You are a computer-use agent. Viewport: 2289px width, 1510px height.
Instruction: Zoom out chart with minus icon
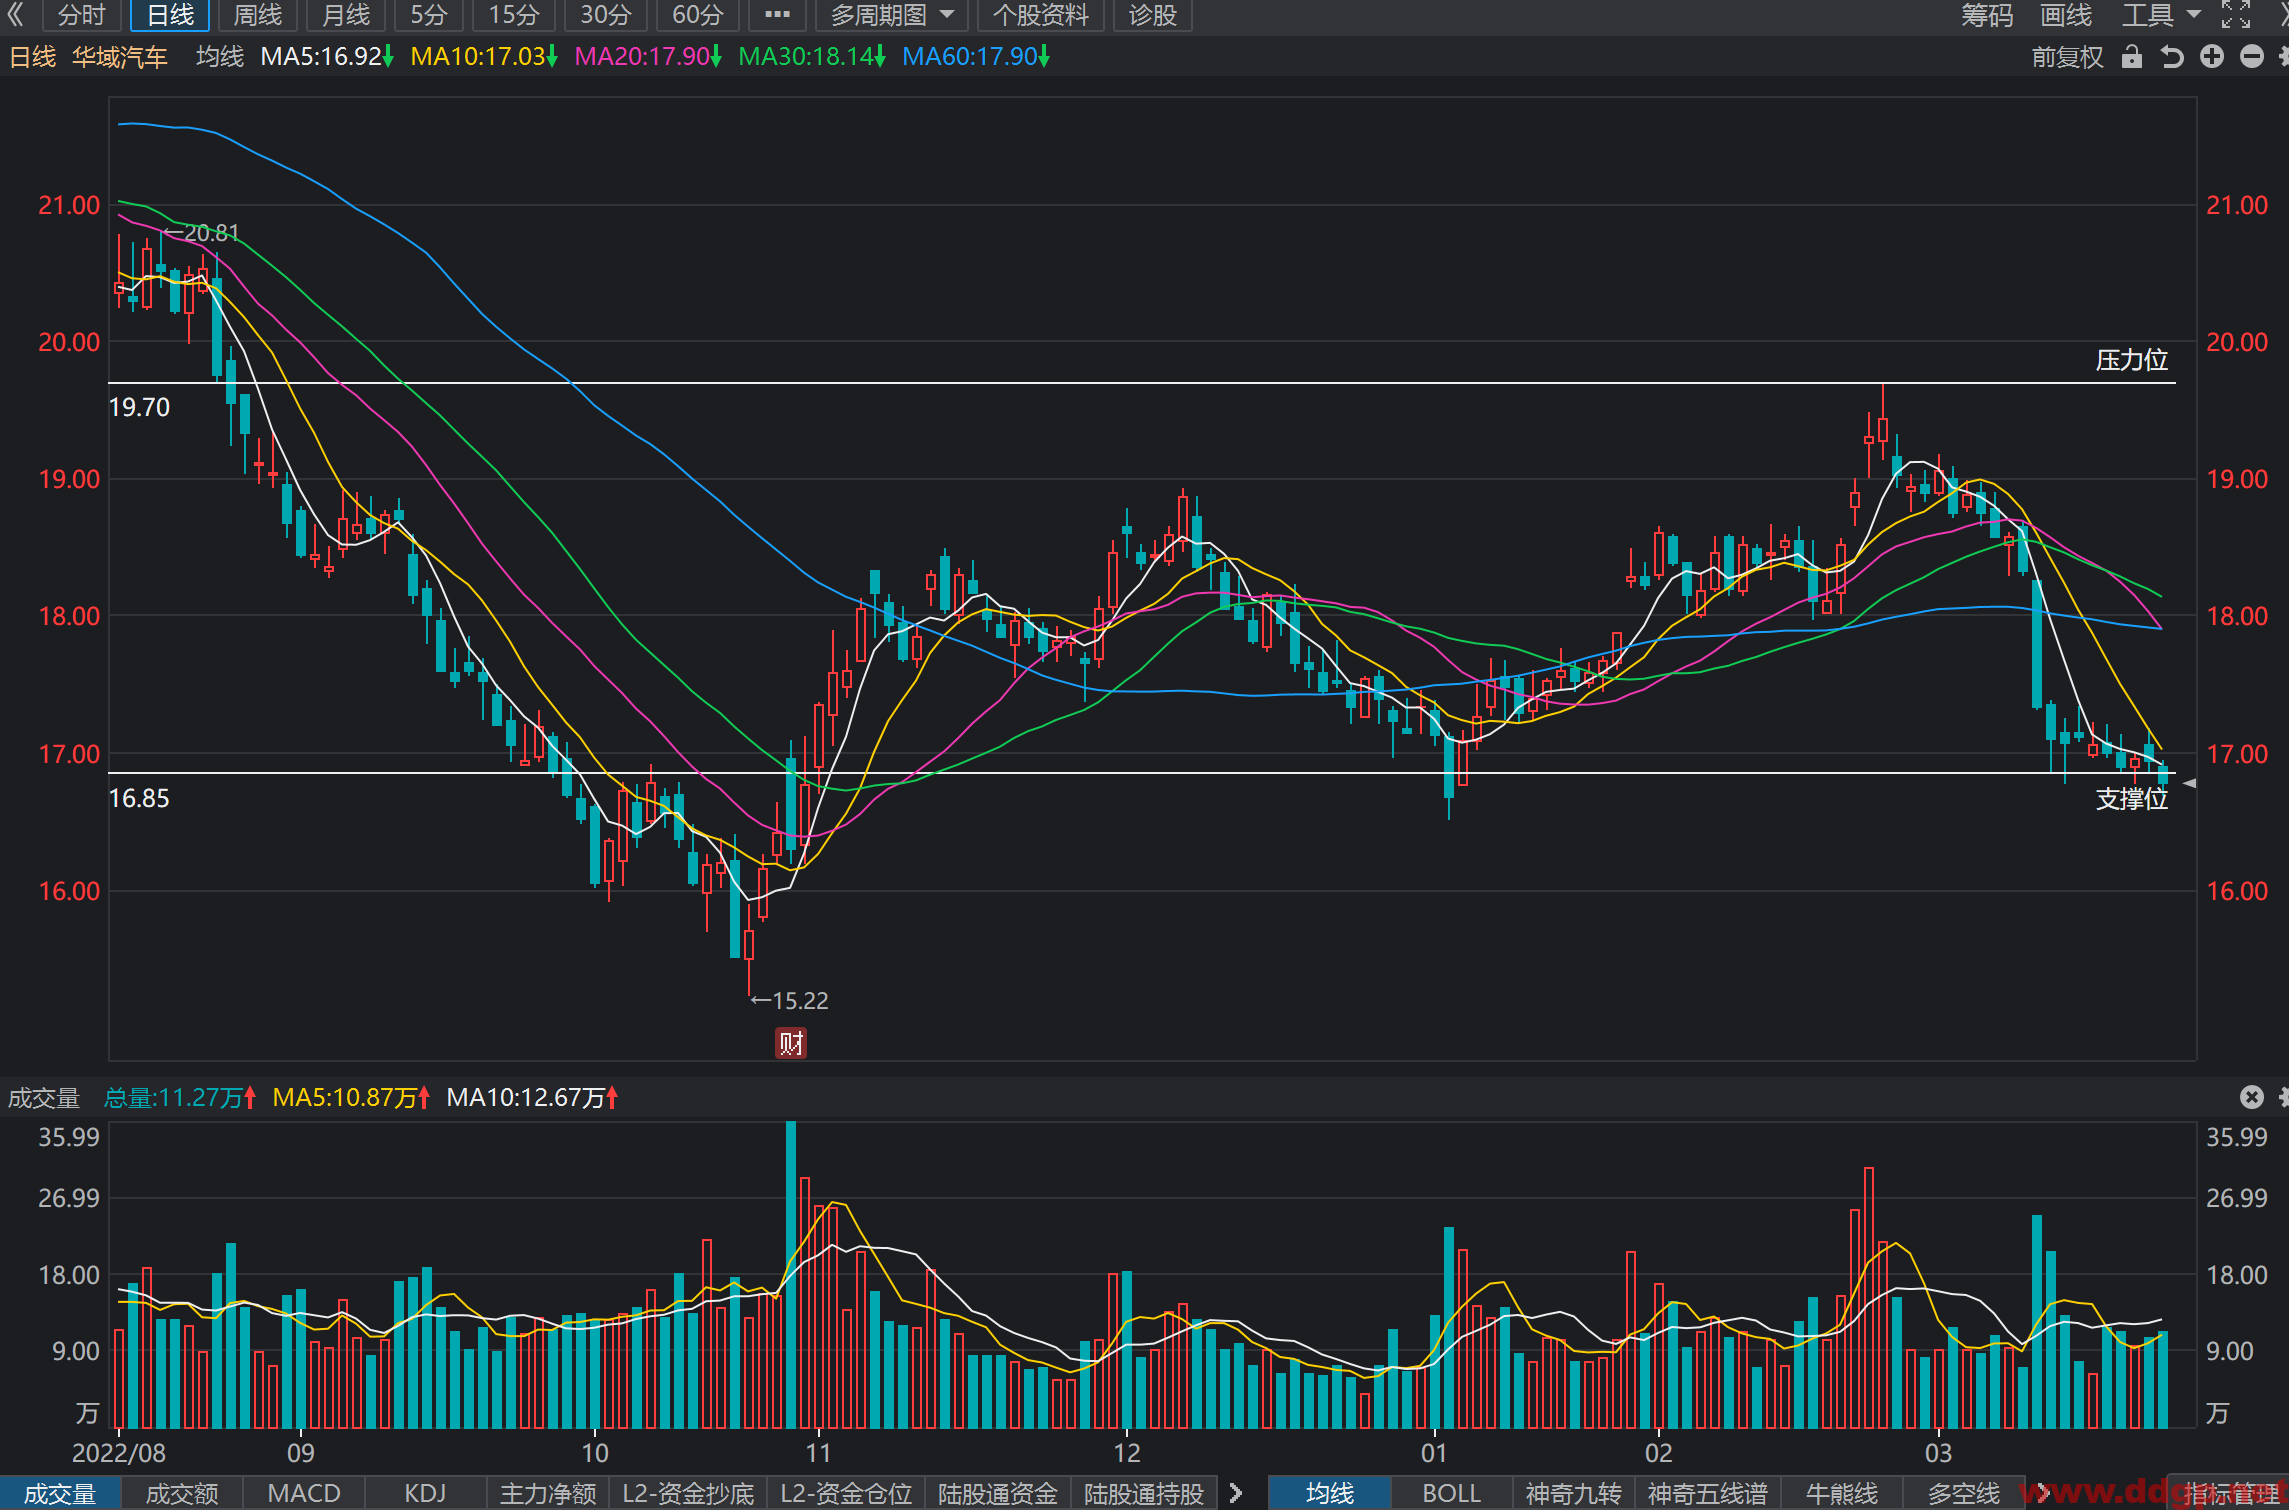point(2252,57)
